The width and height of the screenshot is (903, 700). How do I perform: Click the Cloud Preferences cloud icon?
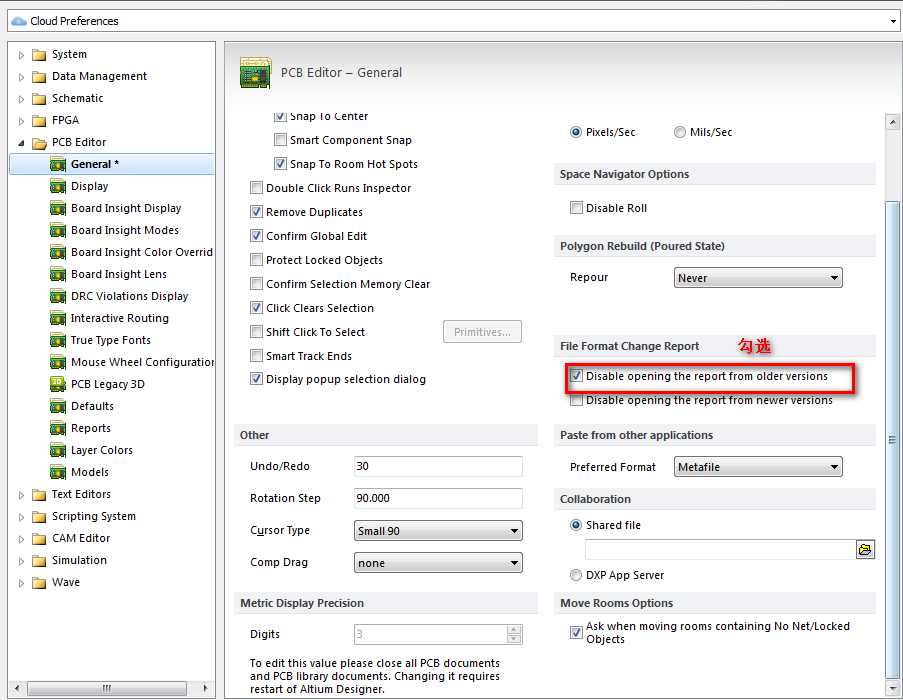[x=18, y=21]
